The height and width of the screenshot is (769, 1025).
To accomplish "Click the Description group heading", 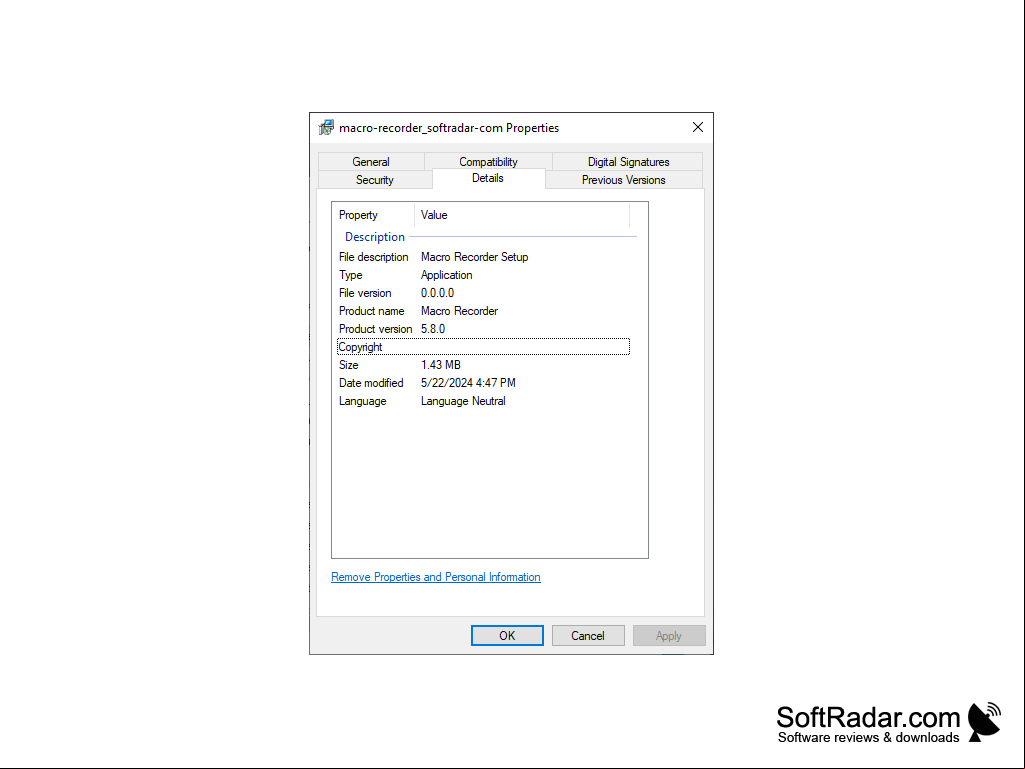I will (x=375, y=237).
